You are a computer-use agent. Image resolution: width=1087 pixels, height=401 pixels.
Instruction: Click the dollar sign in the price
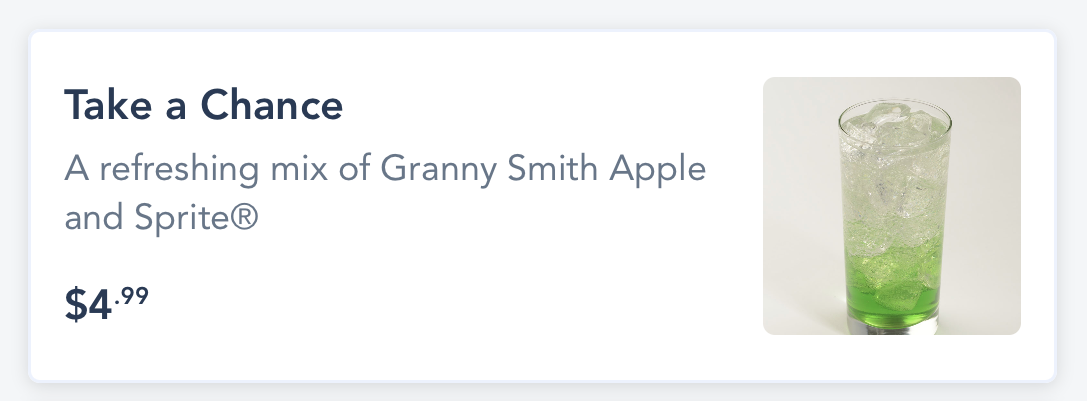coord(76,305)
